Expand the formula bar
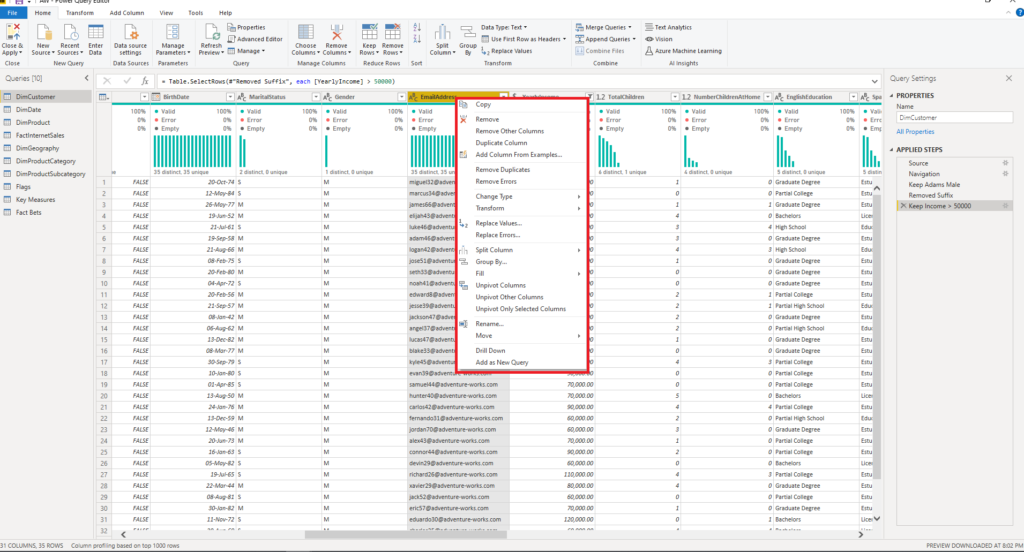Viewport: 1024px width, 552px height. coord(874,81)
